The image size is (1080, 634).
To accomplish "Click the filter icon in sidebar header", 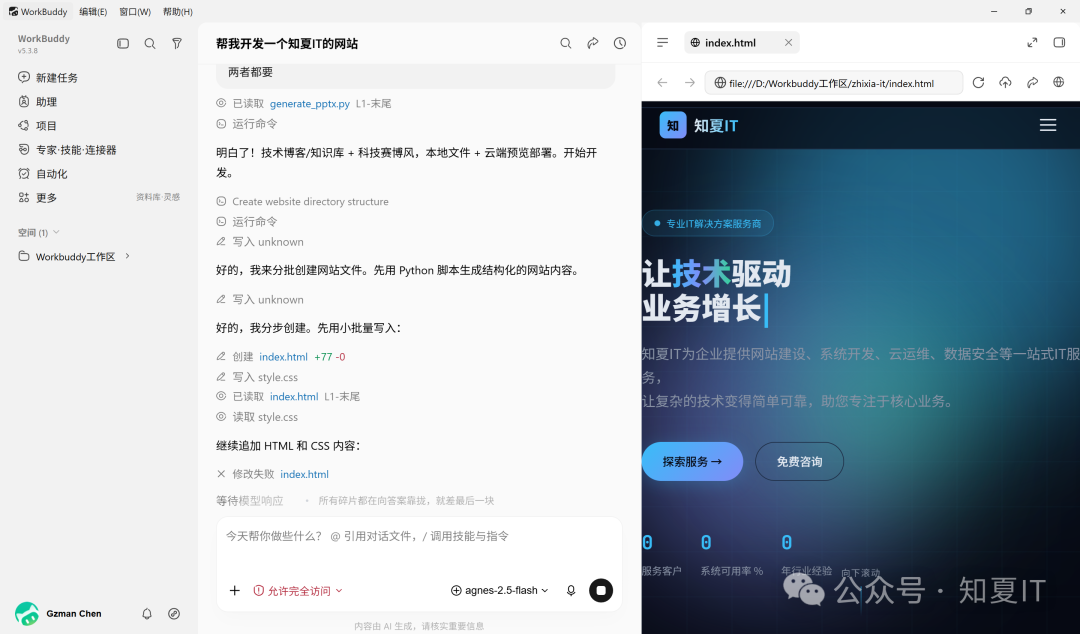I will 177,43.
